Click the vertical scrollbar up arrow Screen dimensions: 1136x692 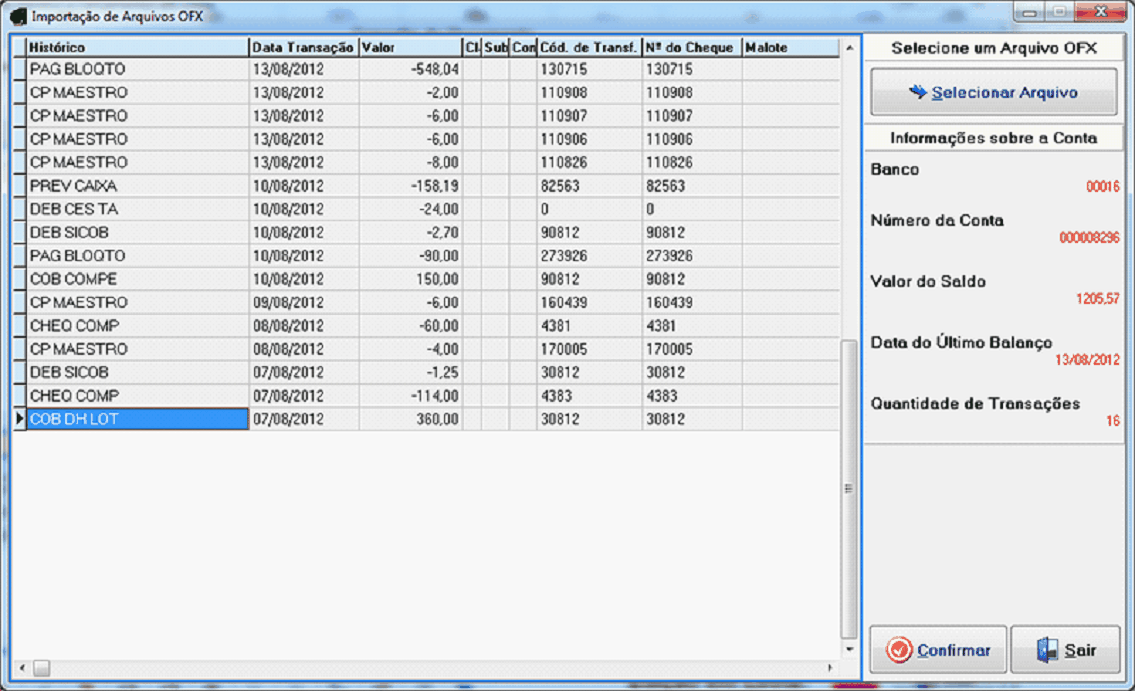click(x=849, y=47)
